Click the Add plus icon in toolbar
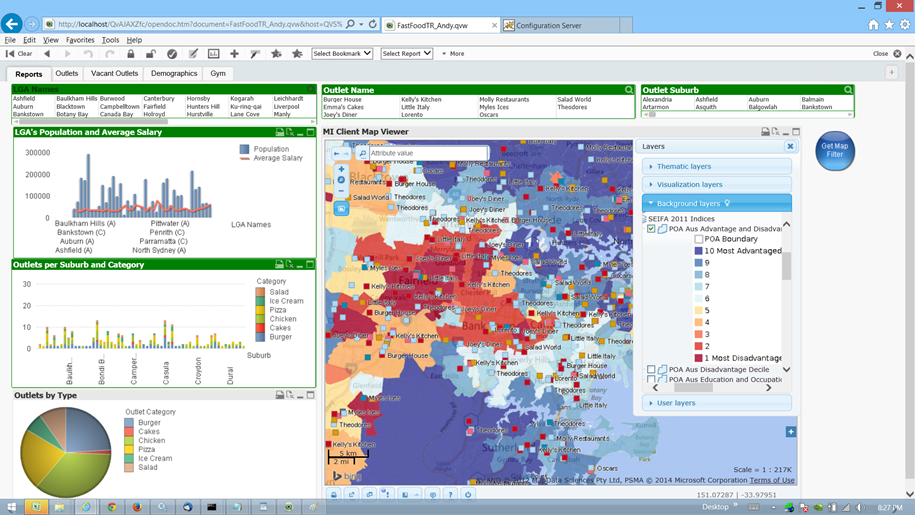 click(235, 54)
